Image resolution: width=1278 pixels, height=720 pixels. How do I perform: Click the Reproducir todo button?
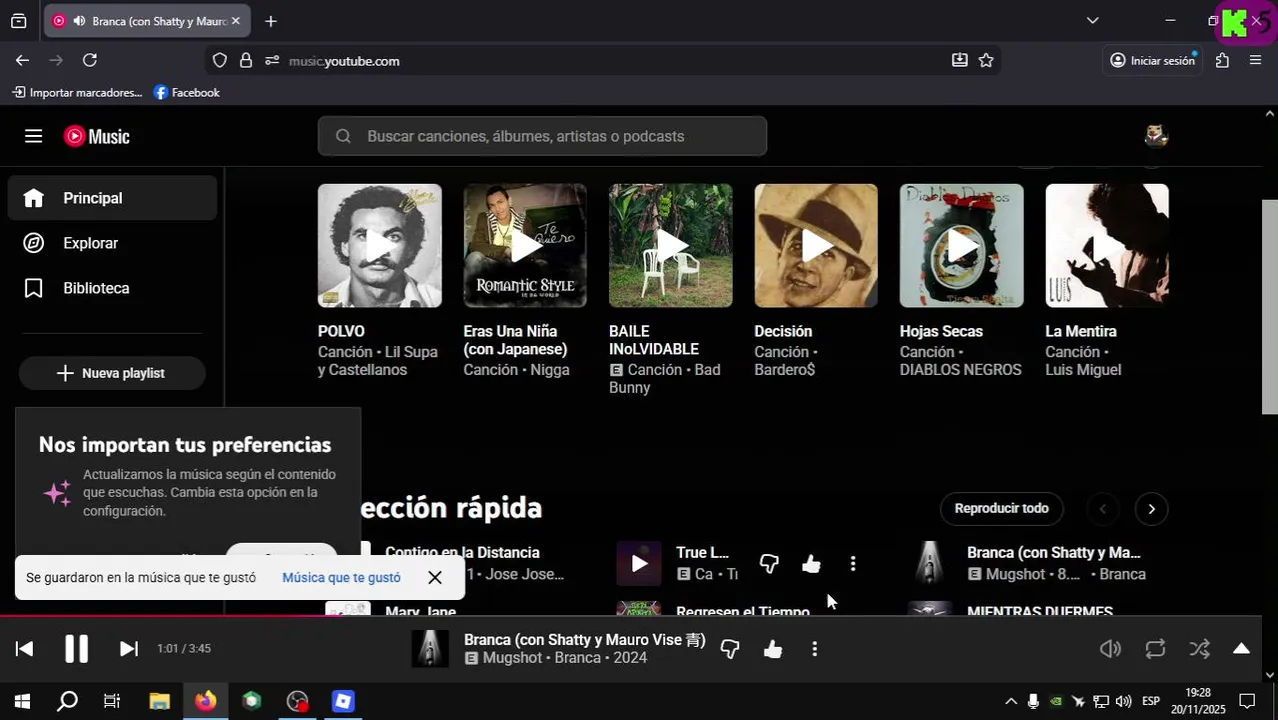[1001, 508]
